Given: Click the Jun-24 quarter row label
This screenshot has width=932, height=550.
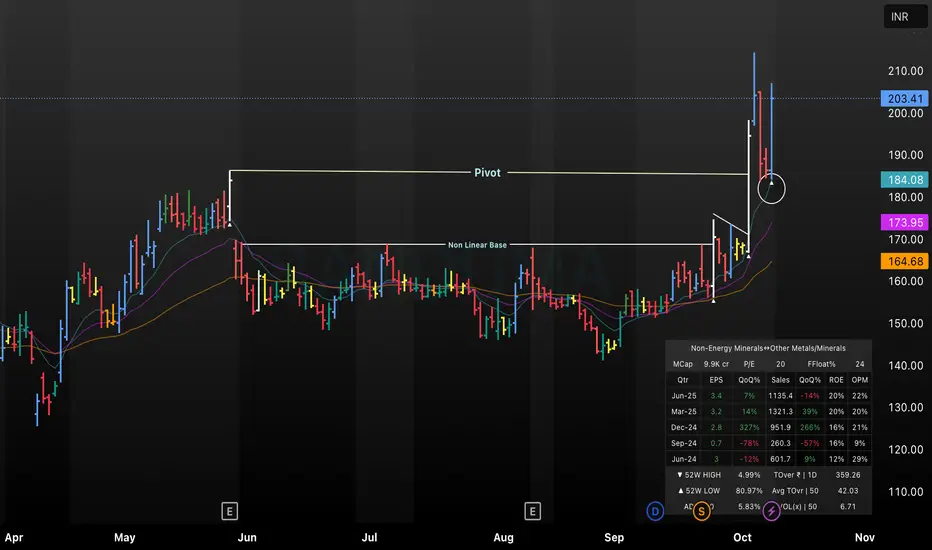Looking at the screenshot, I should 684,459.
